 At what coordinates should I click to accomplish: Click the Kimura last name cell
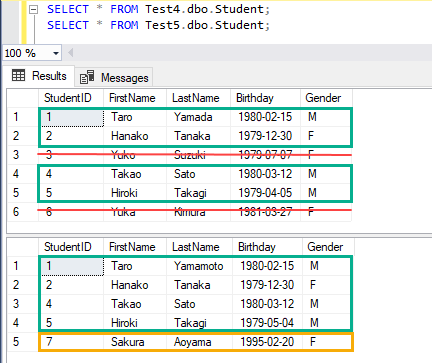point(198,212)
